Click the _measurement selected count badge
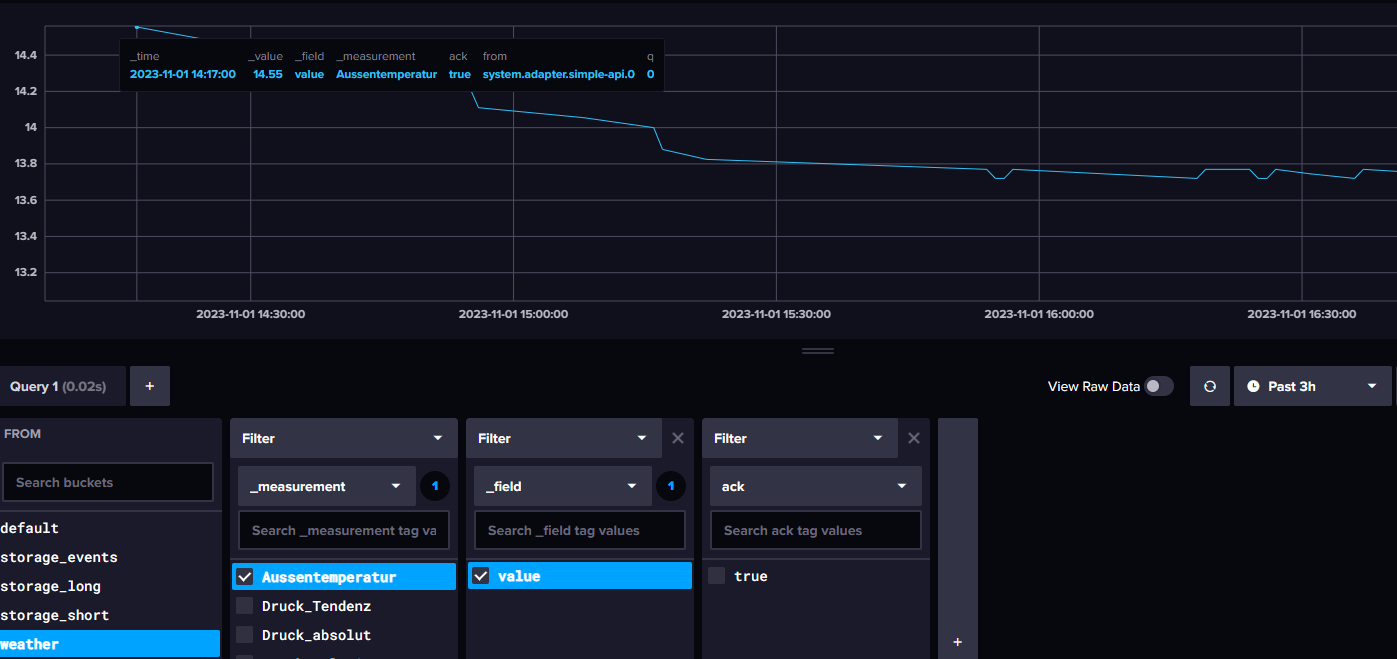This screenshot has width=1397, height=659. 435,486
